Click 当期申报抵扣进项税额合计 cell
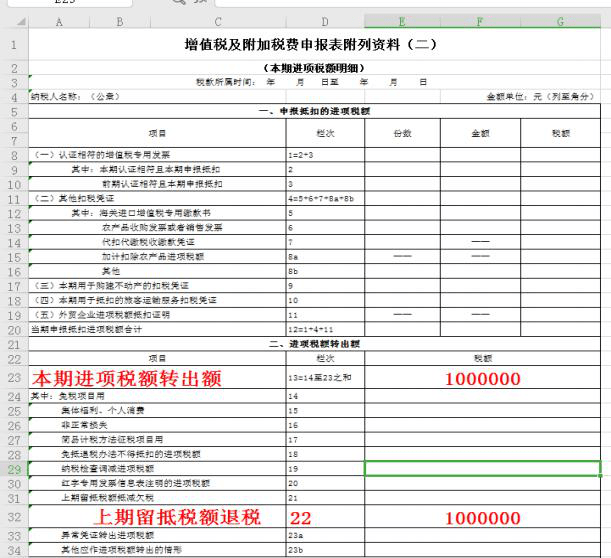 pos(157,330)
